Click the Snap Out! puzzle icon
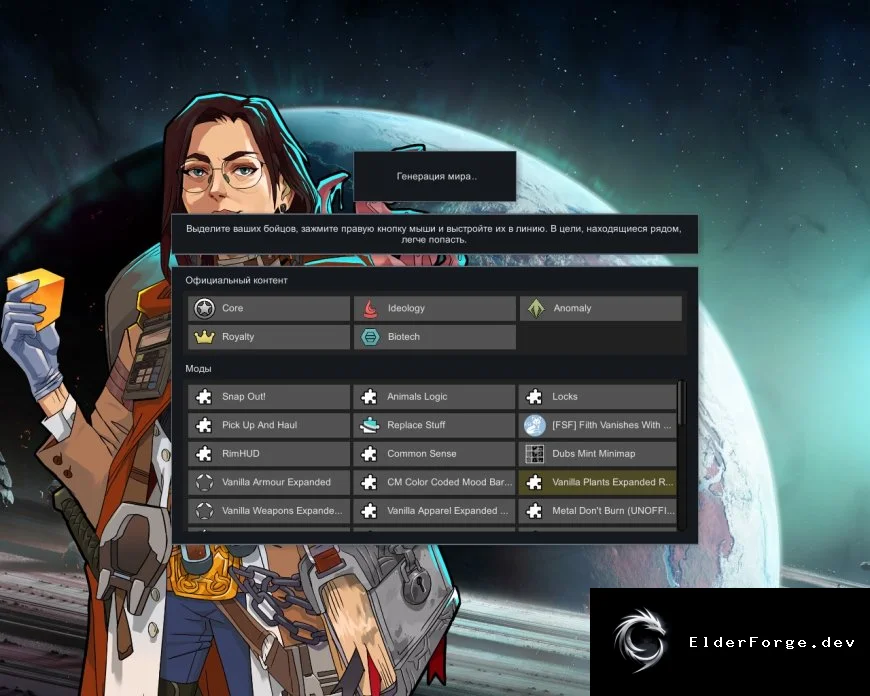 (x=204, y=397)
